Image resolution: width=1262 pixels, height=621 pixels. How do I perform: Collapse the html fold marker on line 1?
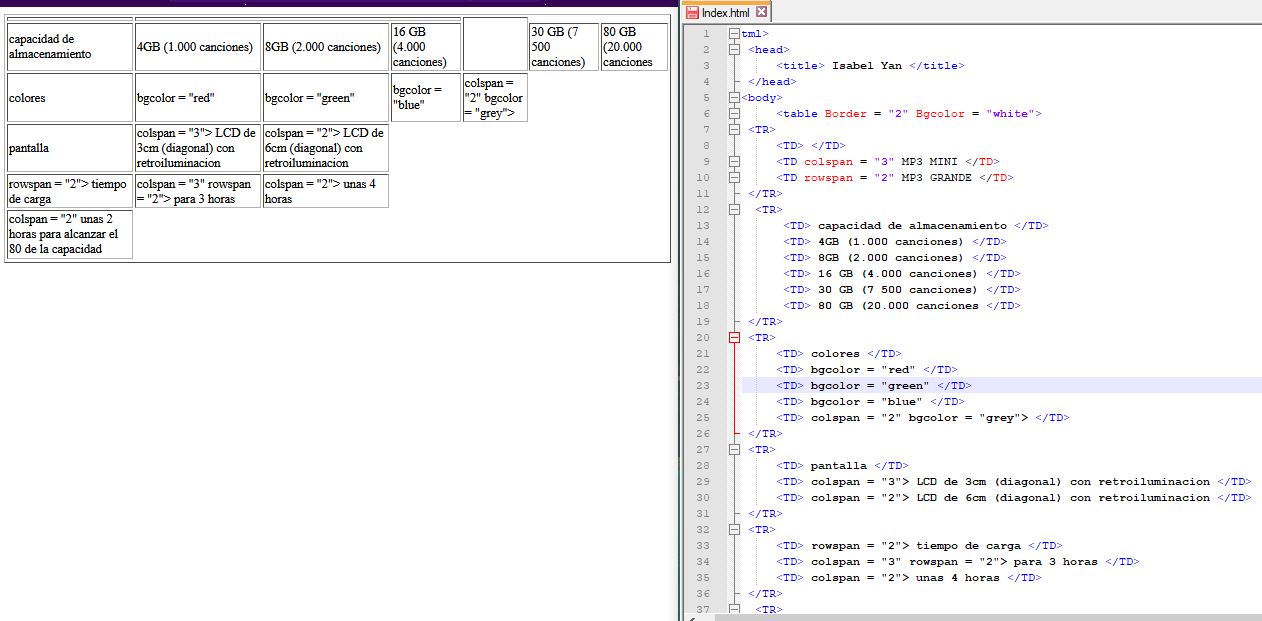pos(735,33)
